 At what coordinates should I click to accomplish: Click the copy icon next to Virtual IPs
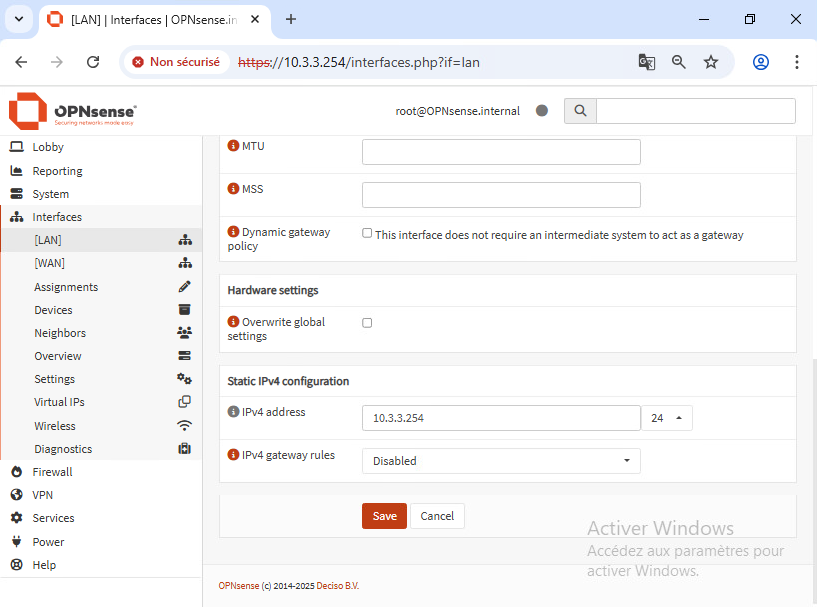(x=184, y=402)
